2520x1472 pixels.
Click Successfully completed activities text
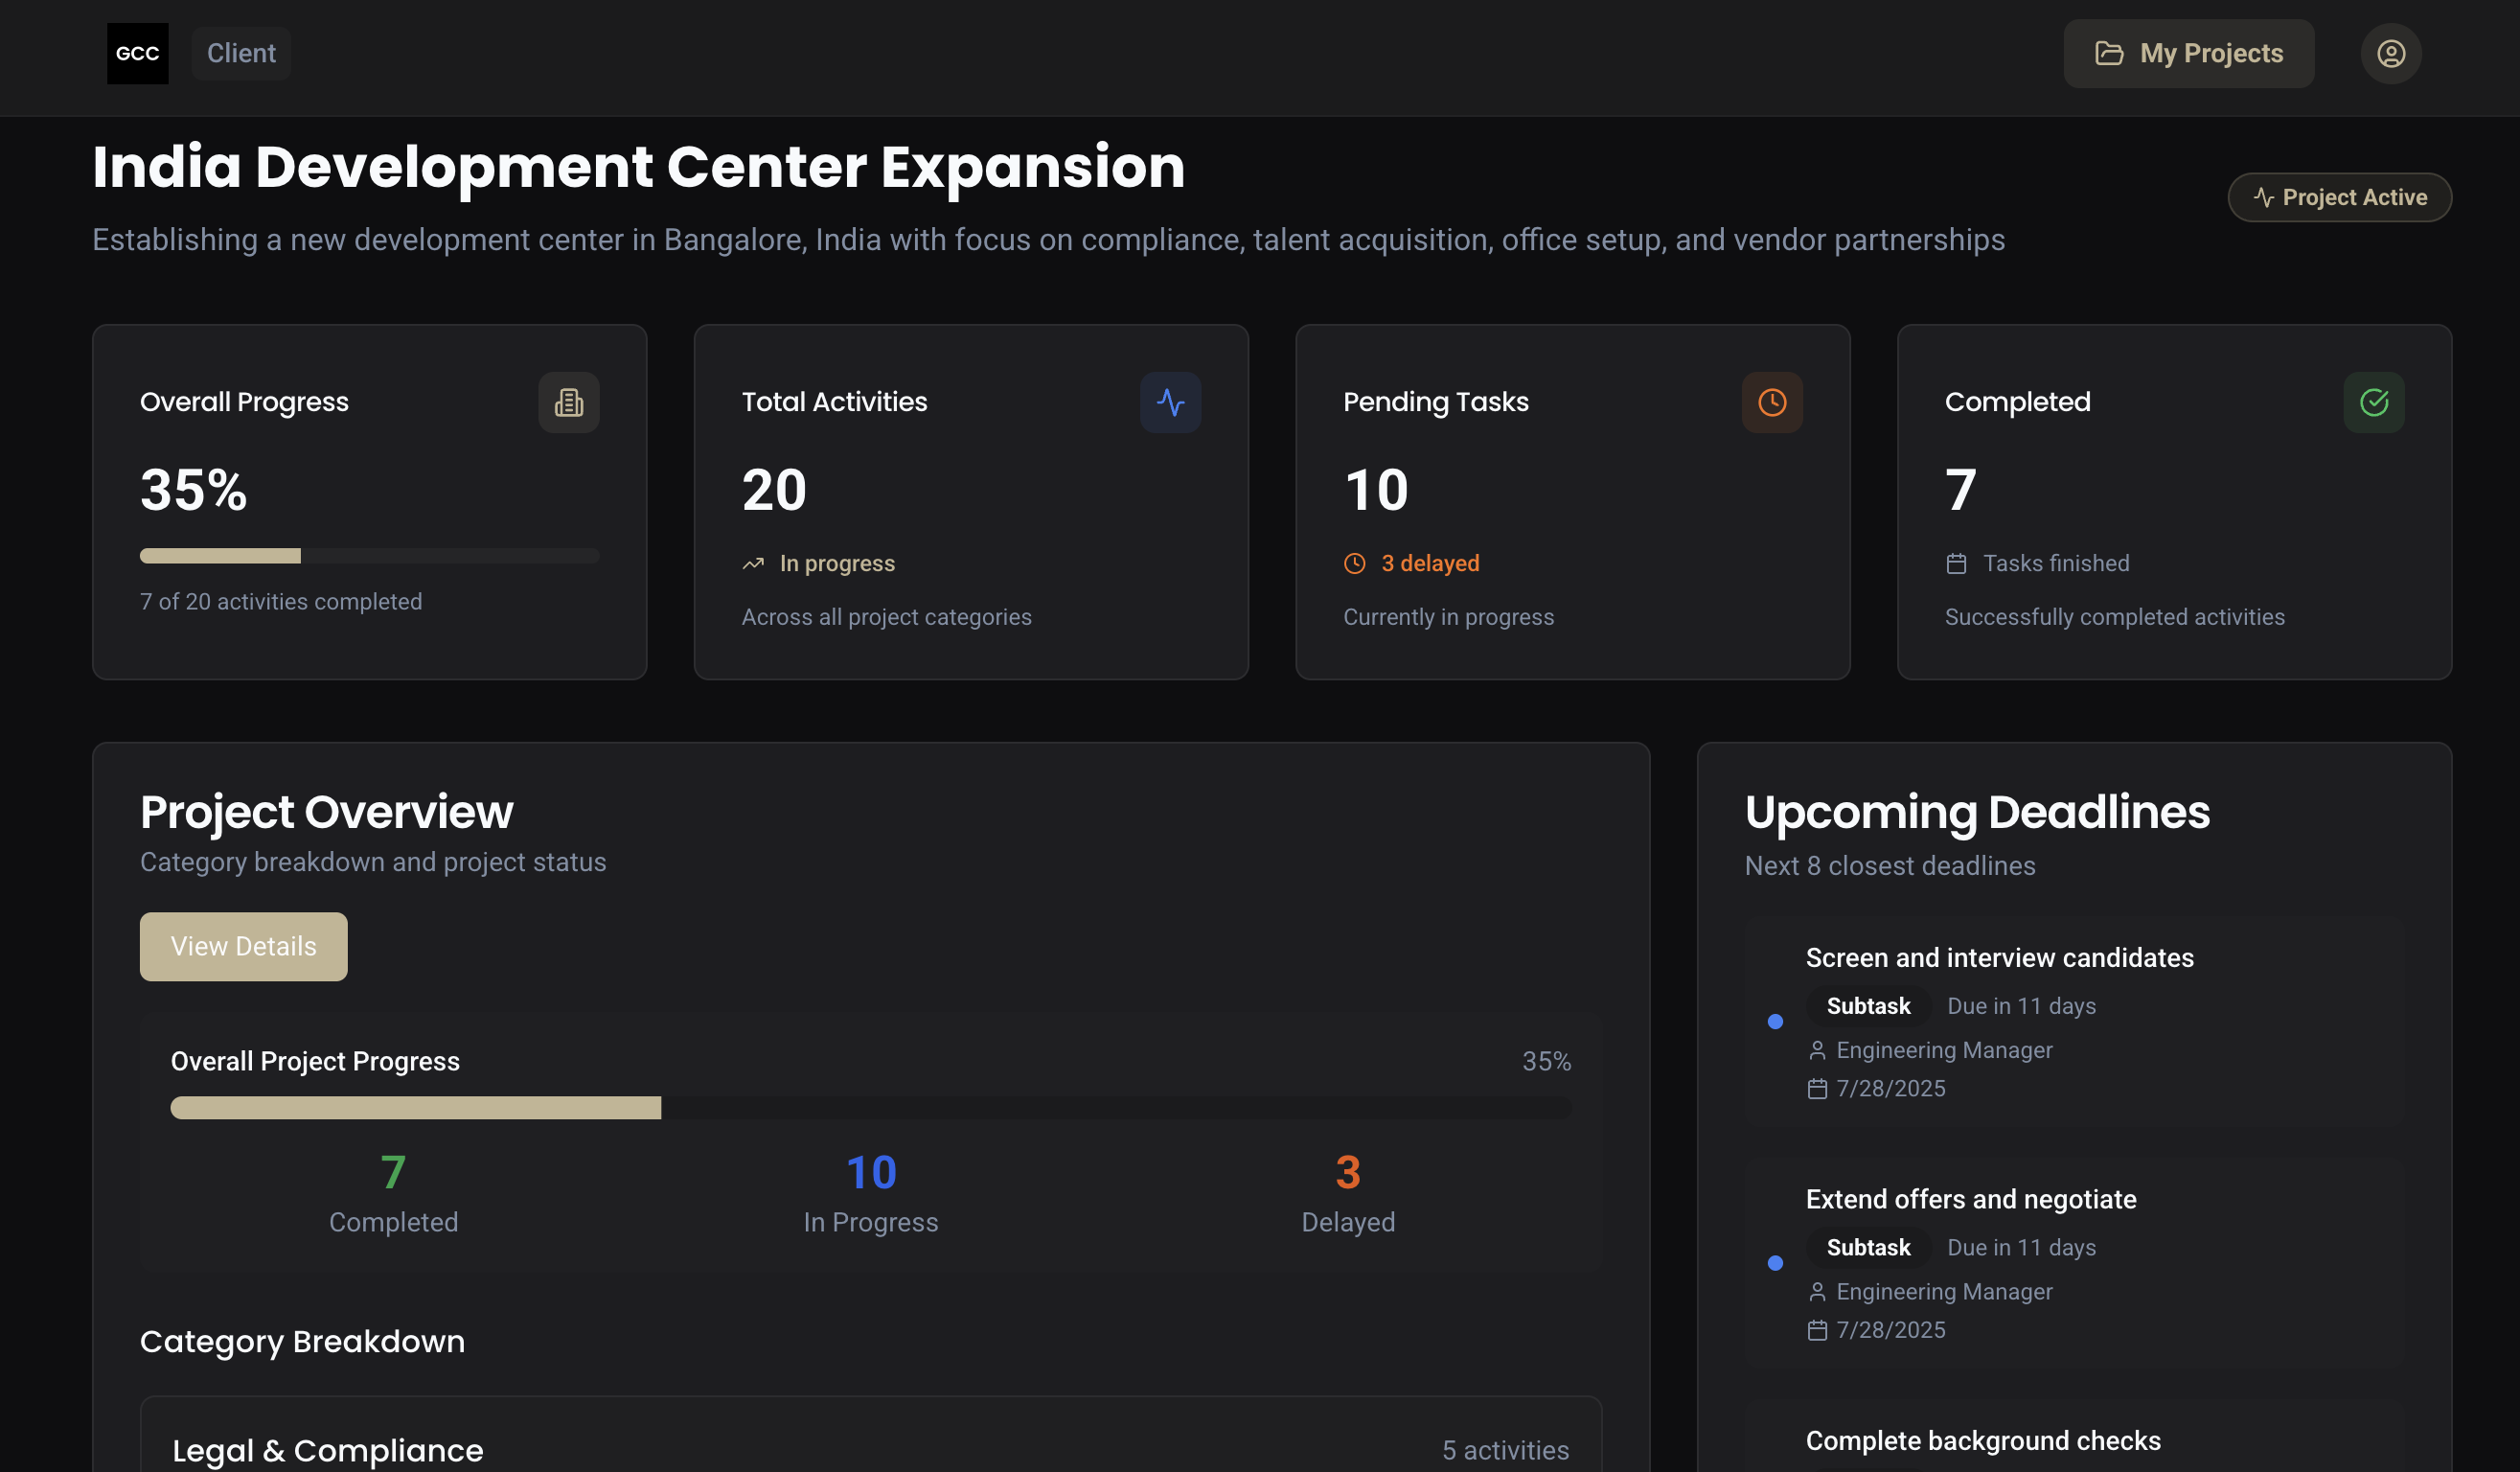[2114, 617]
